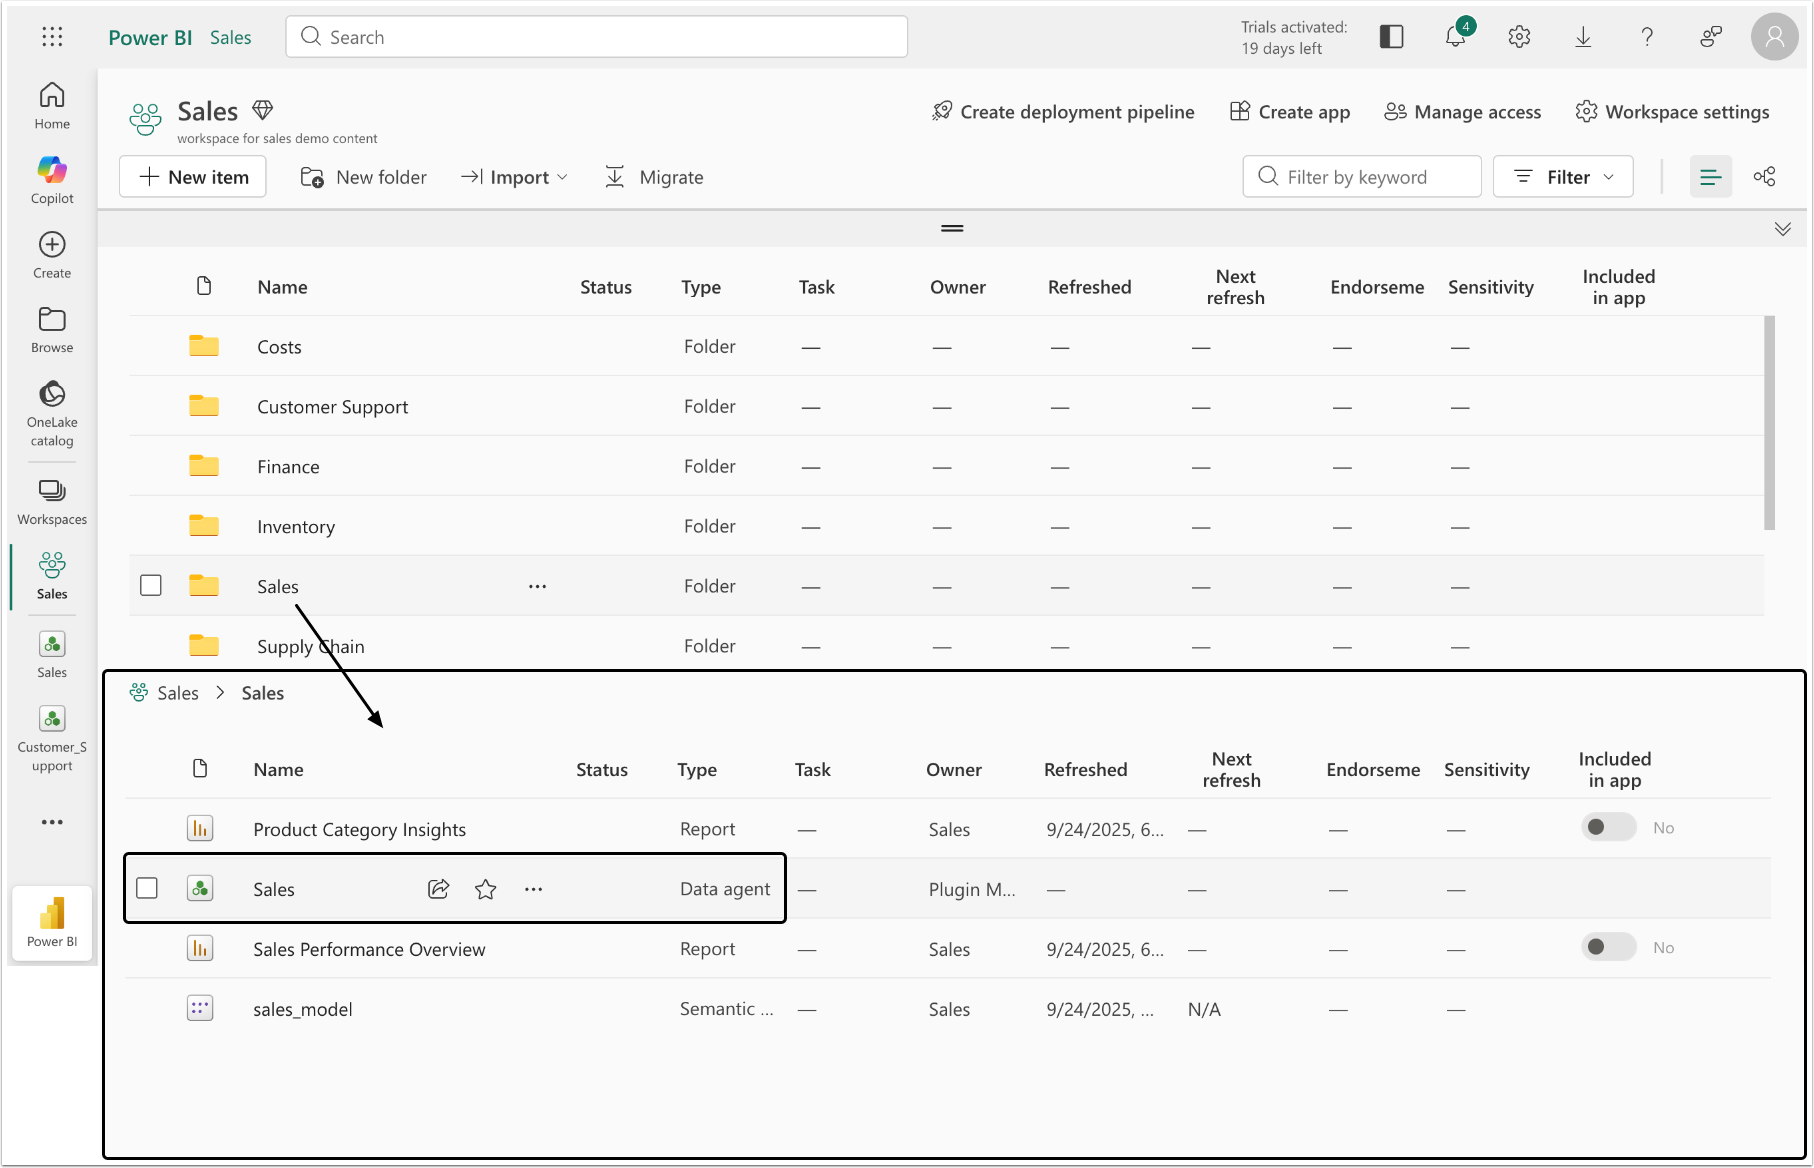
Task: Select the Sales folder checkbox
Action: pos(151,585)
